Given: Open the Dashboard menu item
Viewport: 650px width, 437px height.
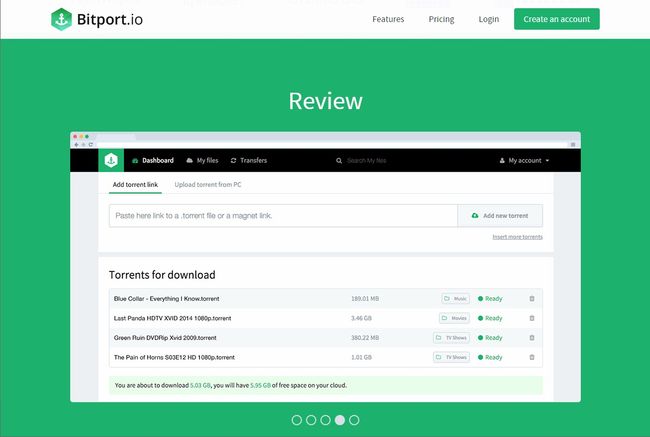Looking at the screenshot, I should 153,160.
